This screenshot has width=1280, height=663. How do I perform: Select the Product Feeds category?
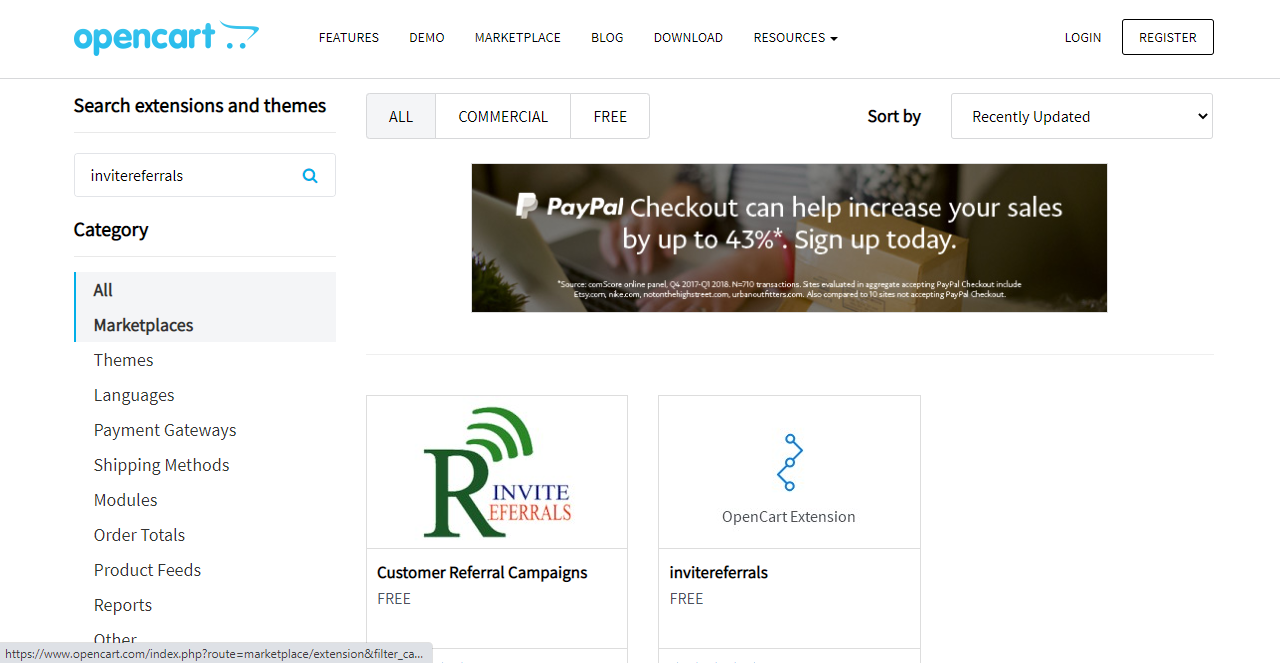click(x=148, y=570)
